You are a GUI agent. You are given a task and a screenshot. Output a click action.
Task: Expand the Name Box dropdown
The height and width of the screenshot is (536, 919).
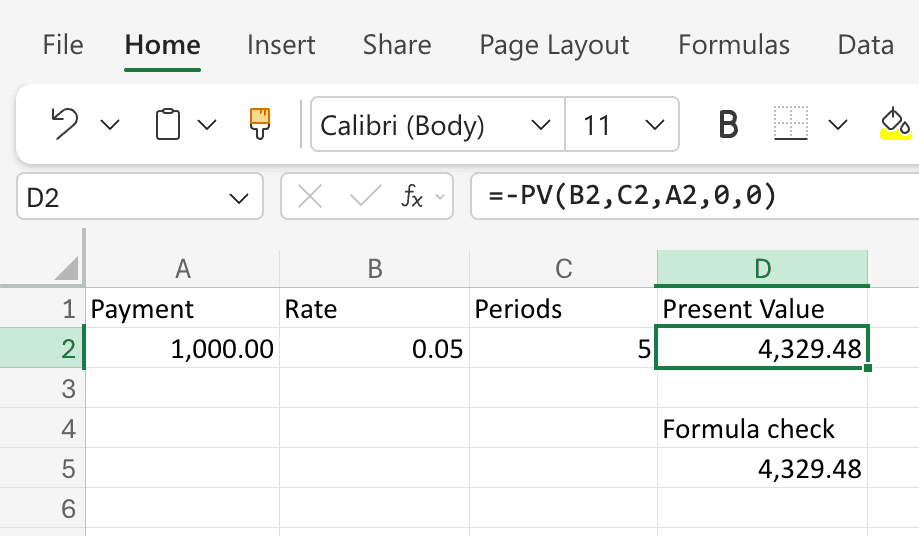(x=240, y=198)
